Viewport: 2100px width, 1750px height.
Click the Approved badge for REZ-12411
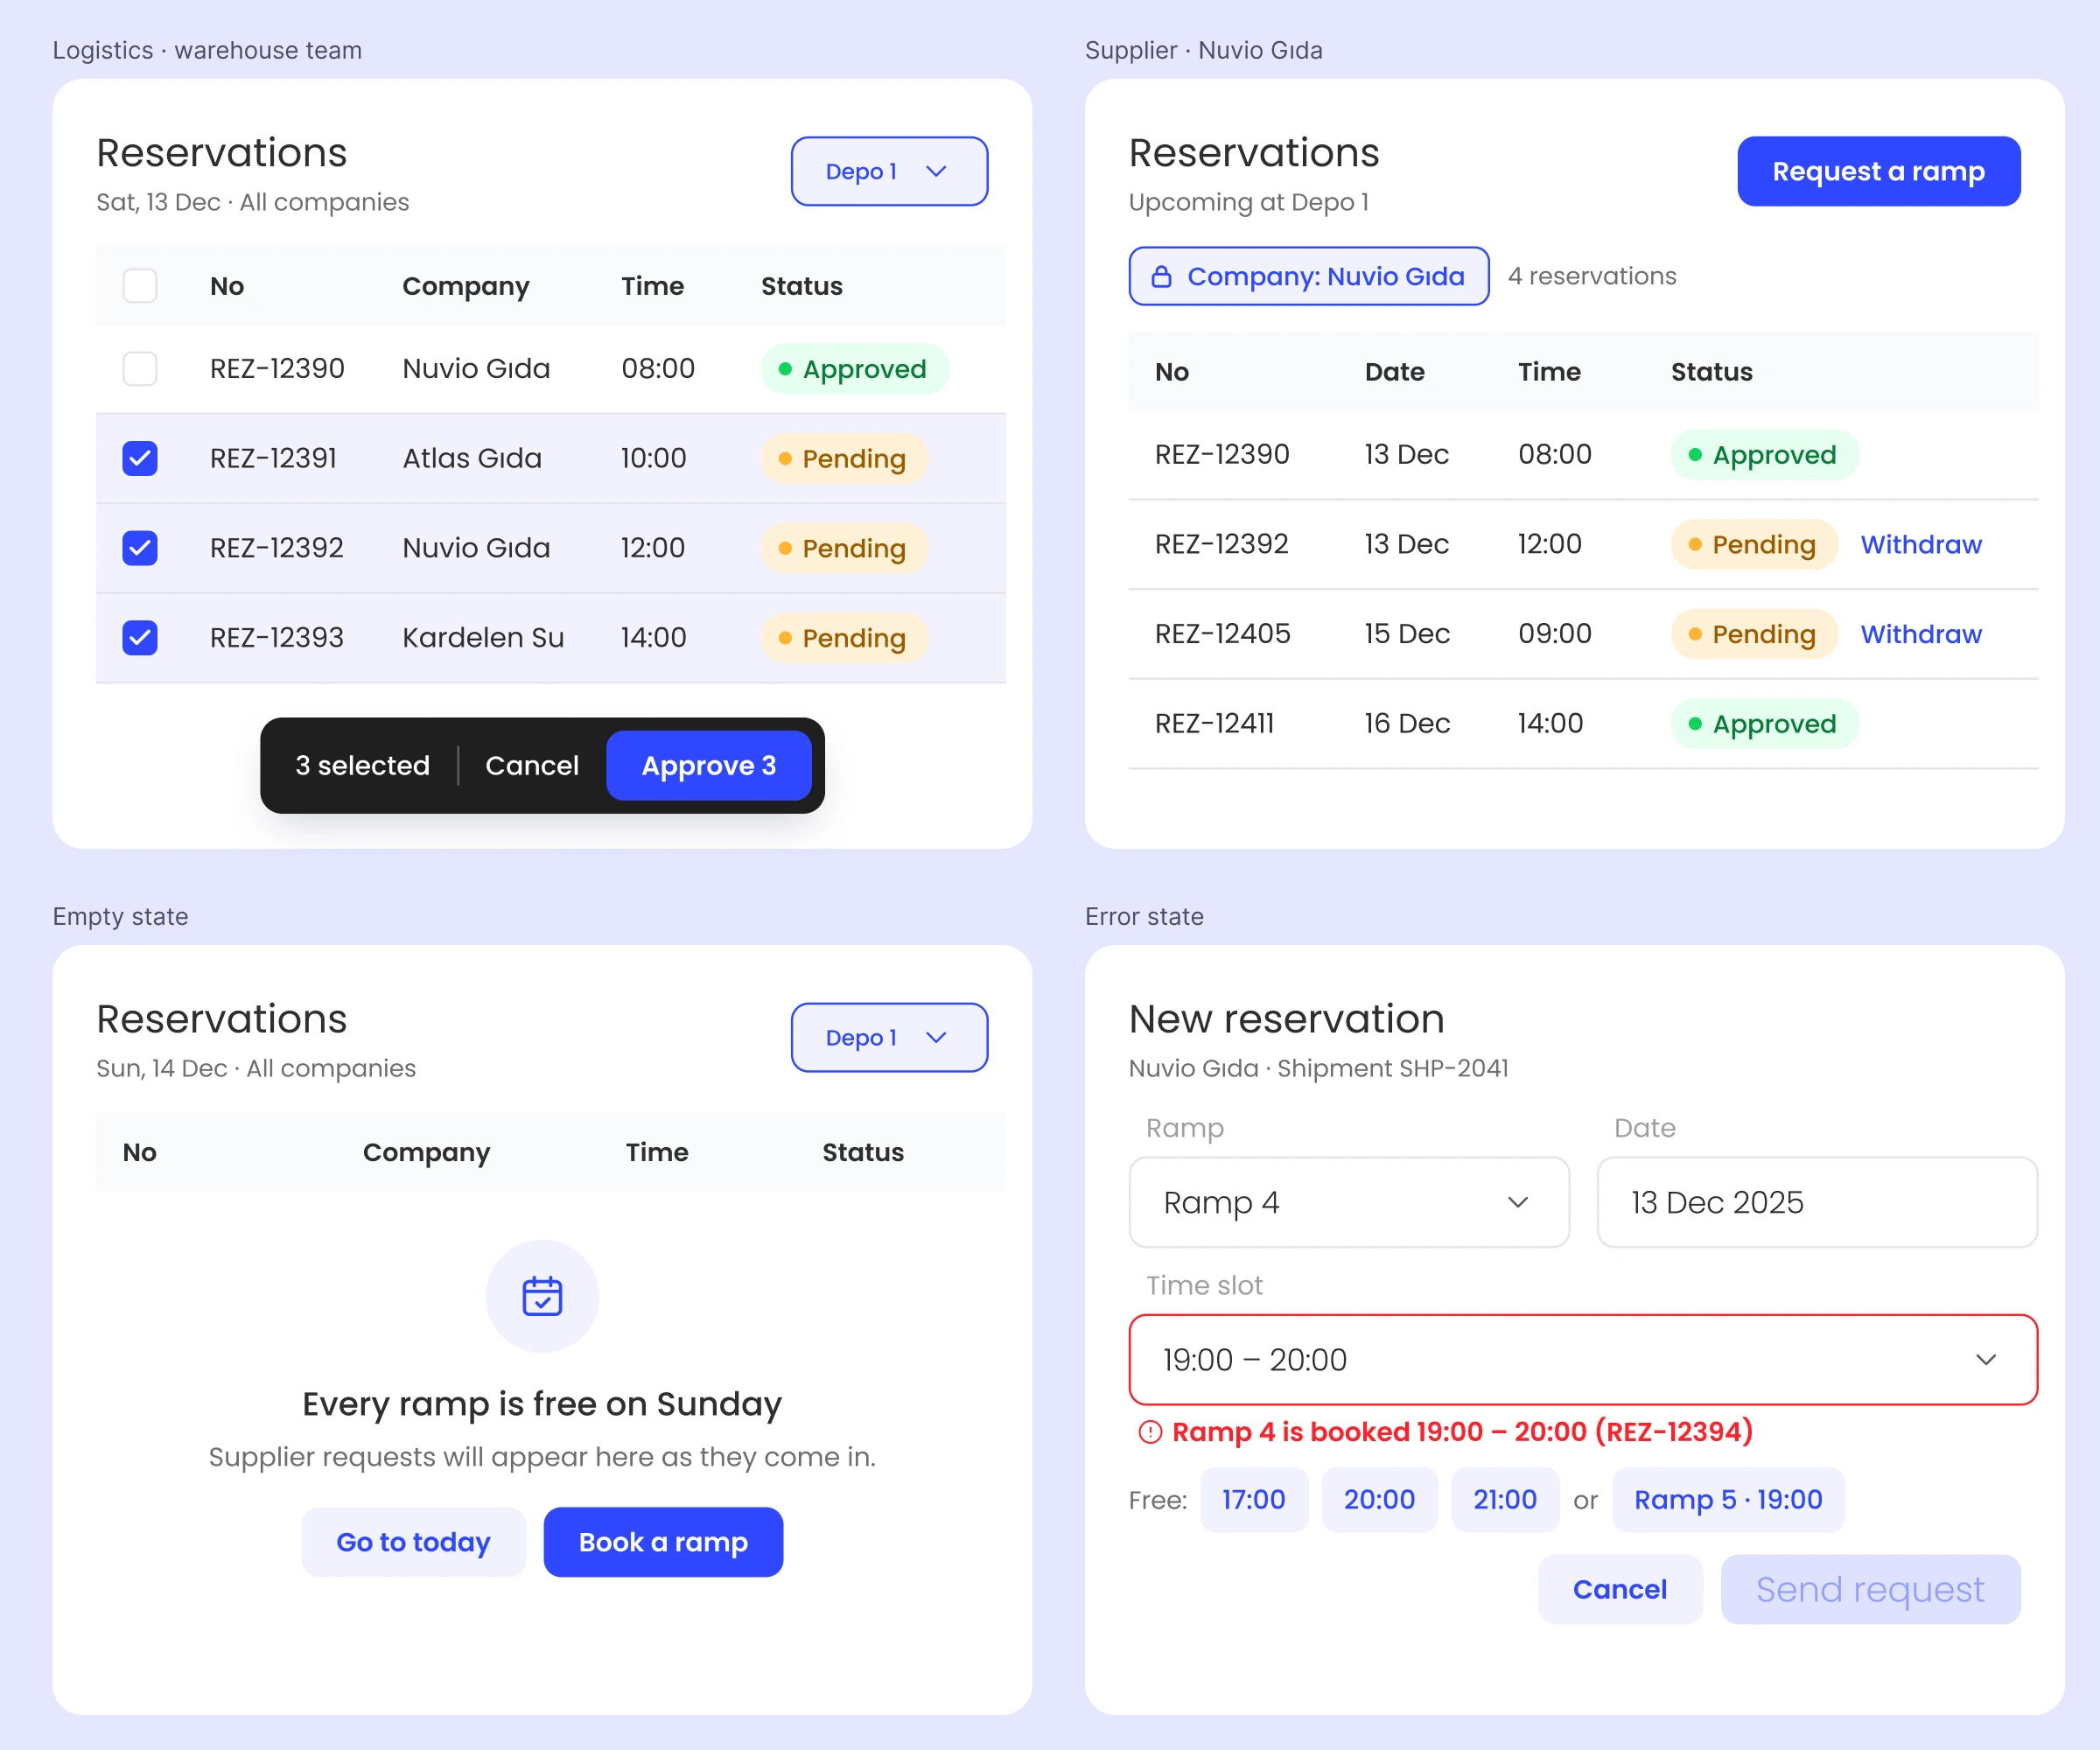pyautogui.click(x=1765, y=724)
